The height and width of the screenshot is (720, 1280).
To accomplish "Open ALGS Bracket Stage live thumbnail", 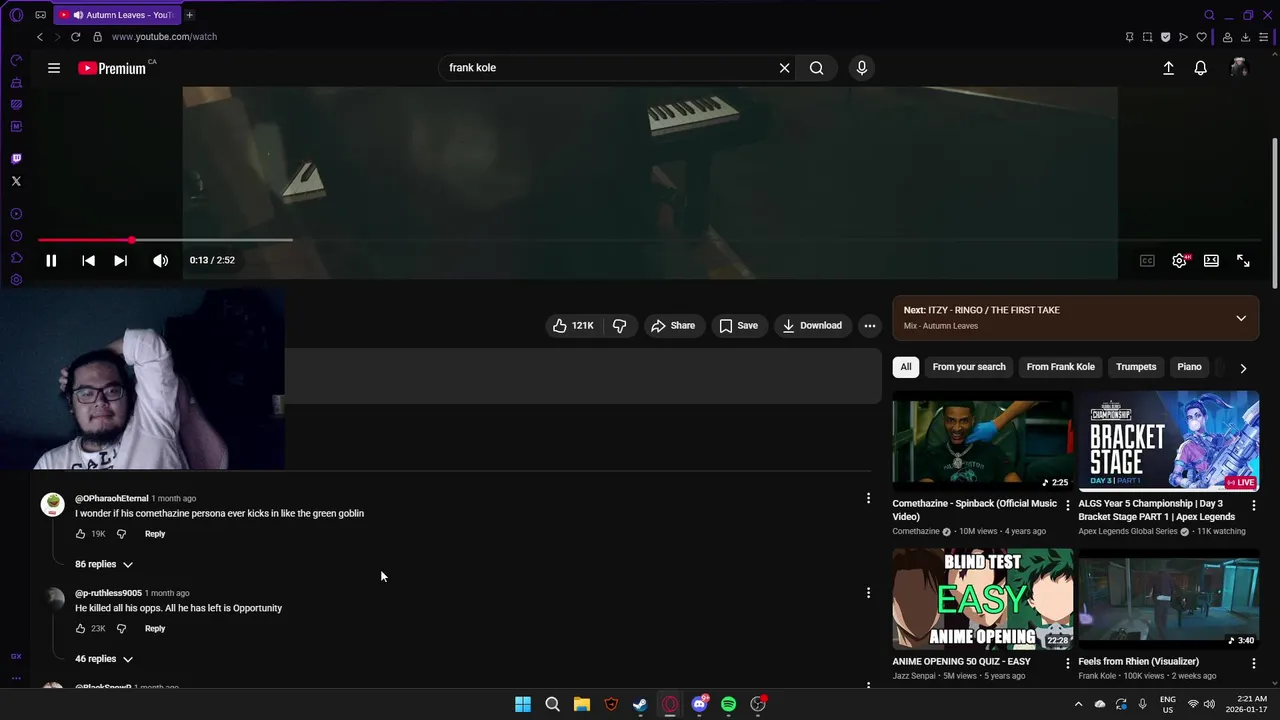I will [1168, 441].
